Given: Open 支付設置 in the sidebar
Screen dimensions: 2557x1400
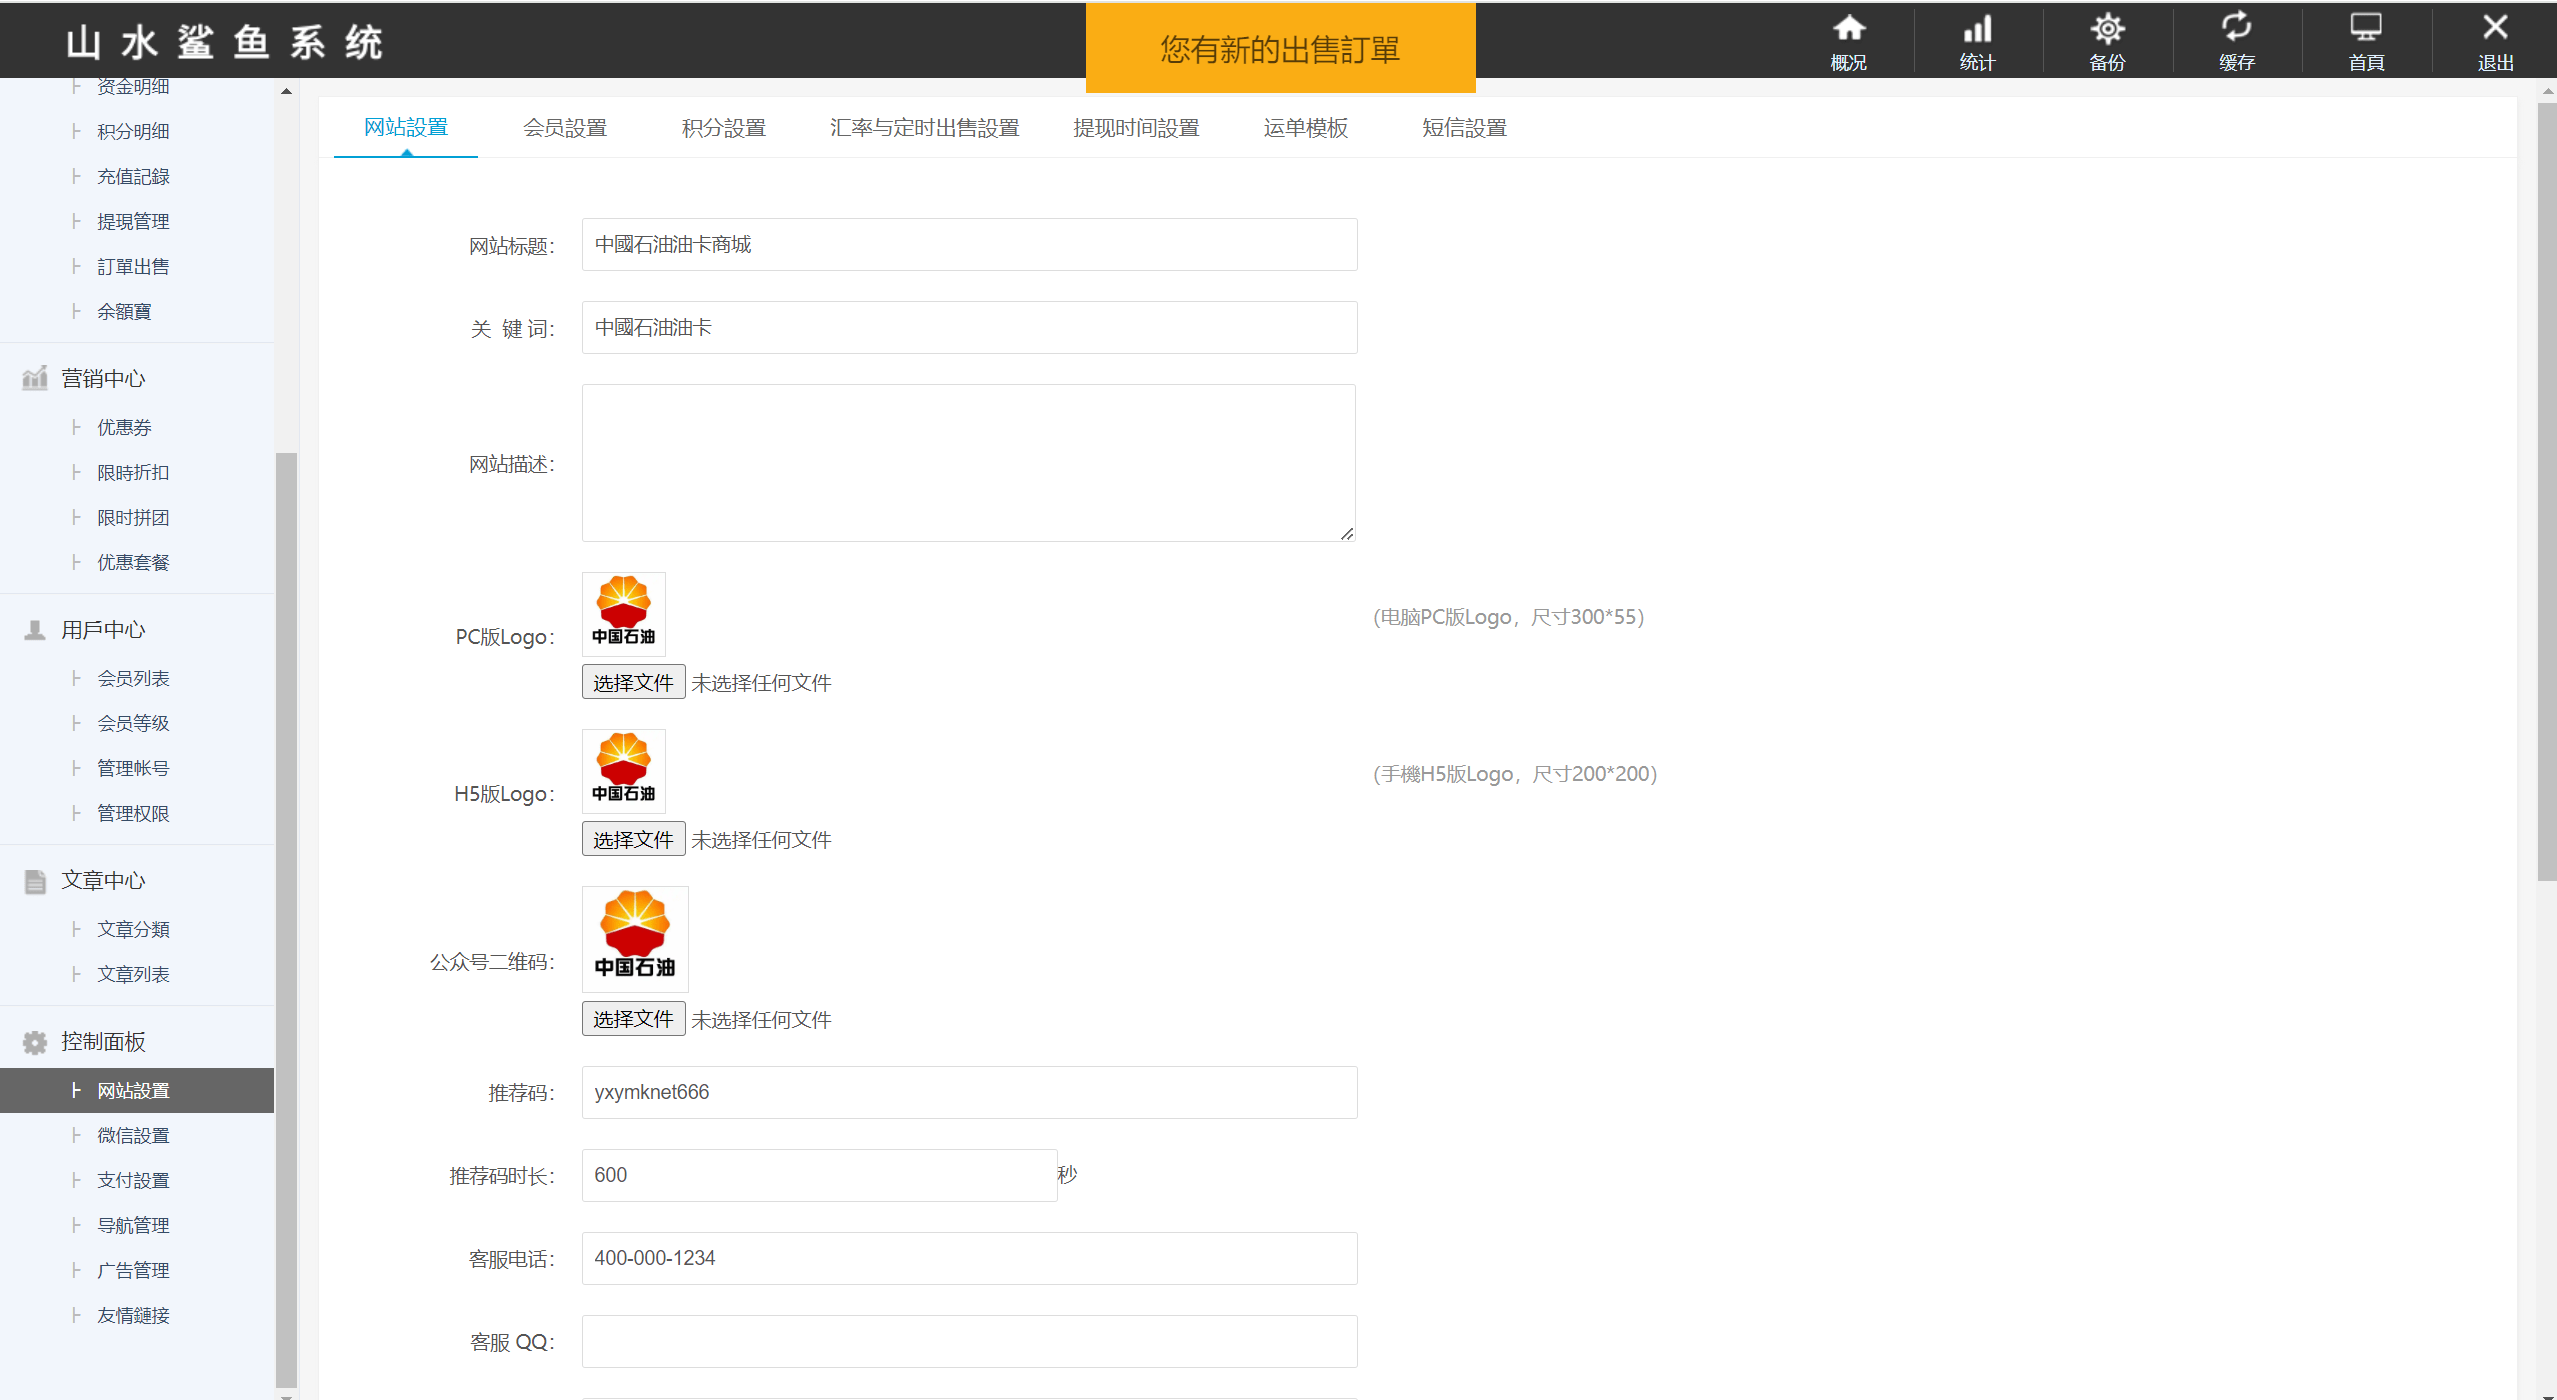Looking at the screenshot, I should click(133, 1180).
